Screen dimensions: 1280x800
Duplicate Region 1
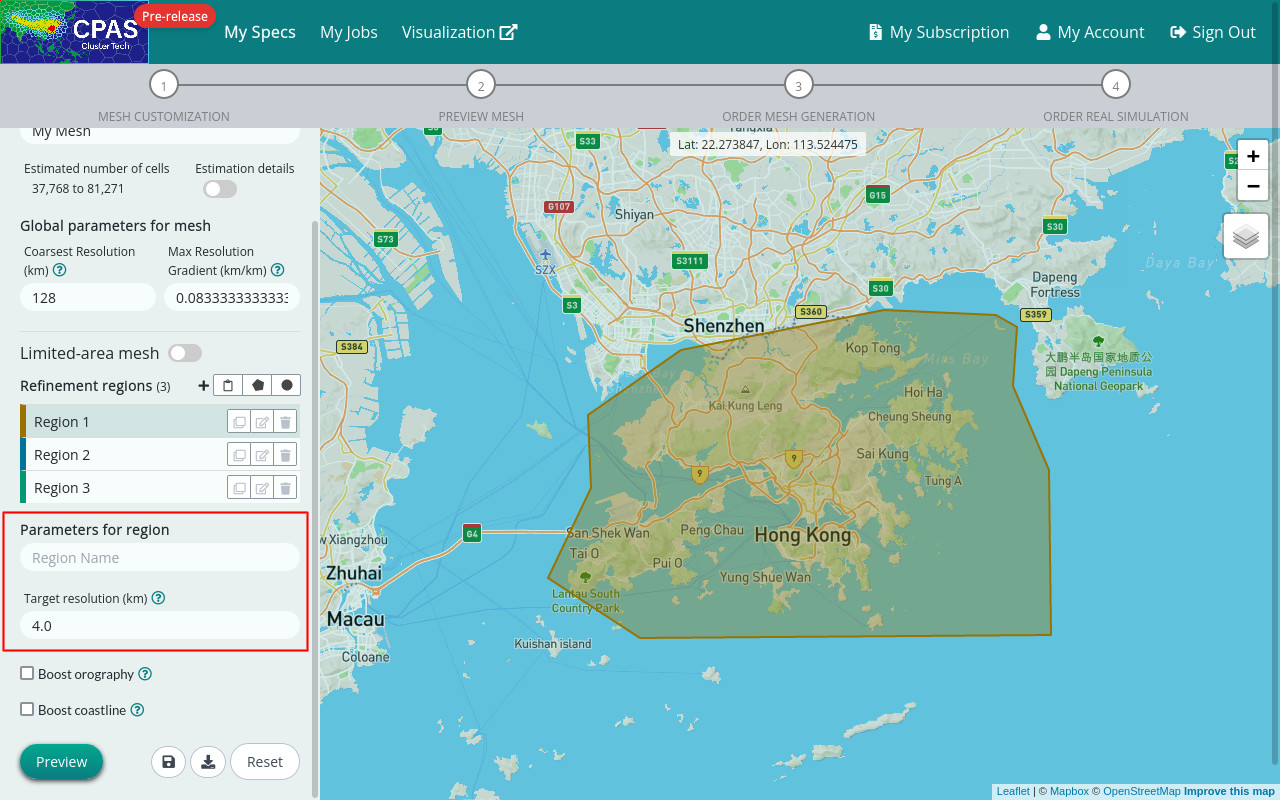click(239, 422)
